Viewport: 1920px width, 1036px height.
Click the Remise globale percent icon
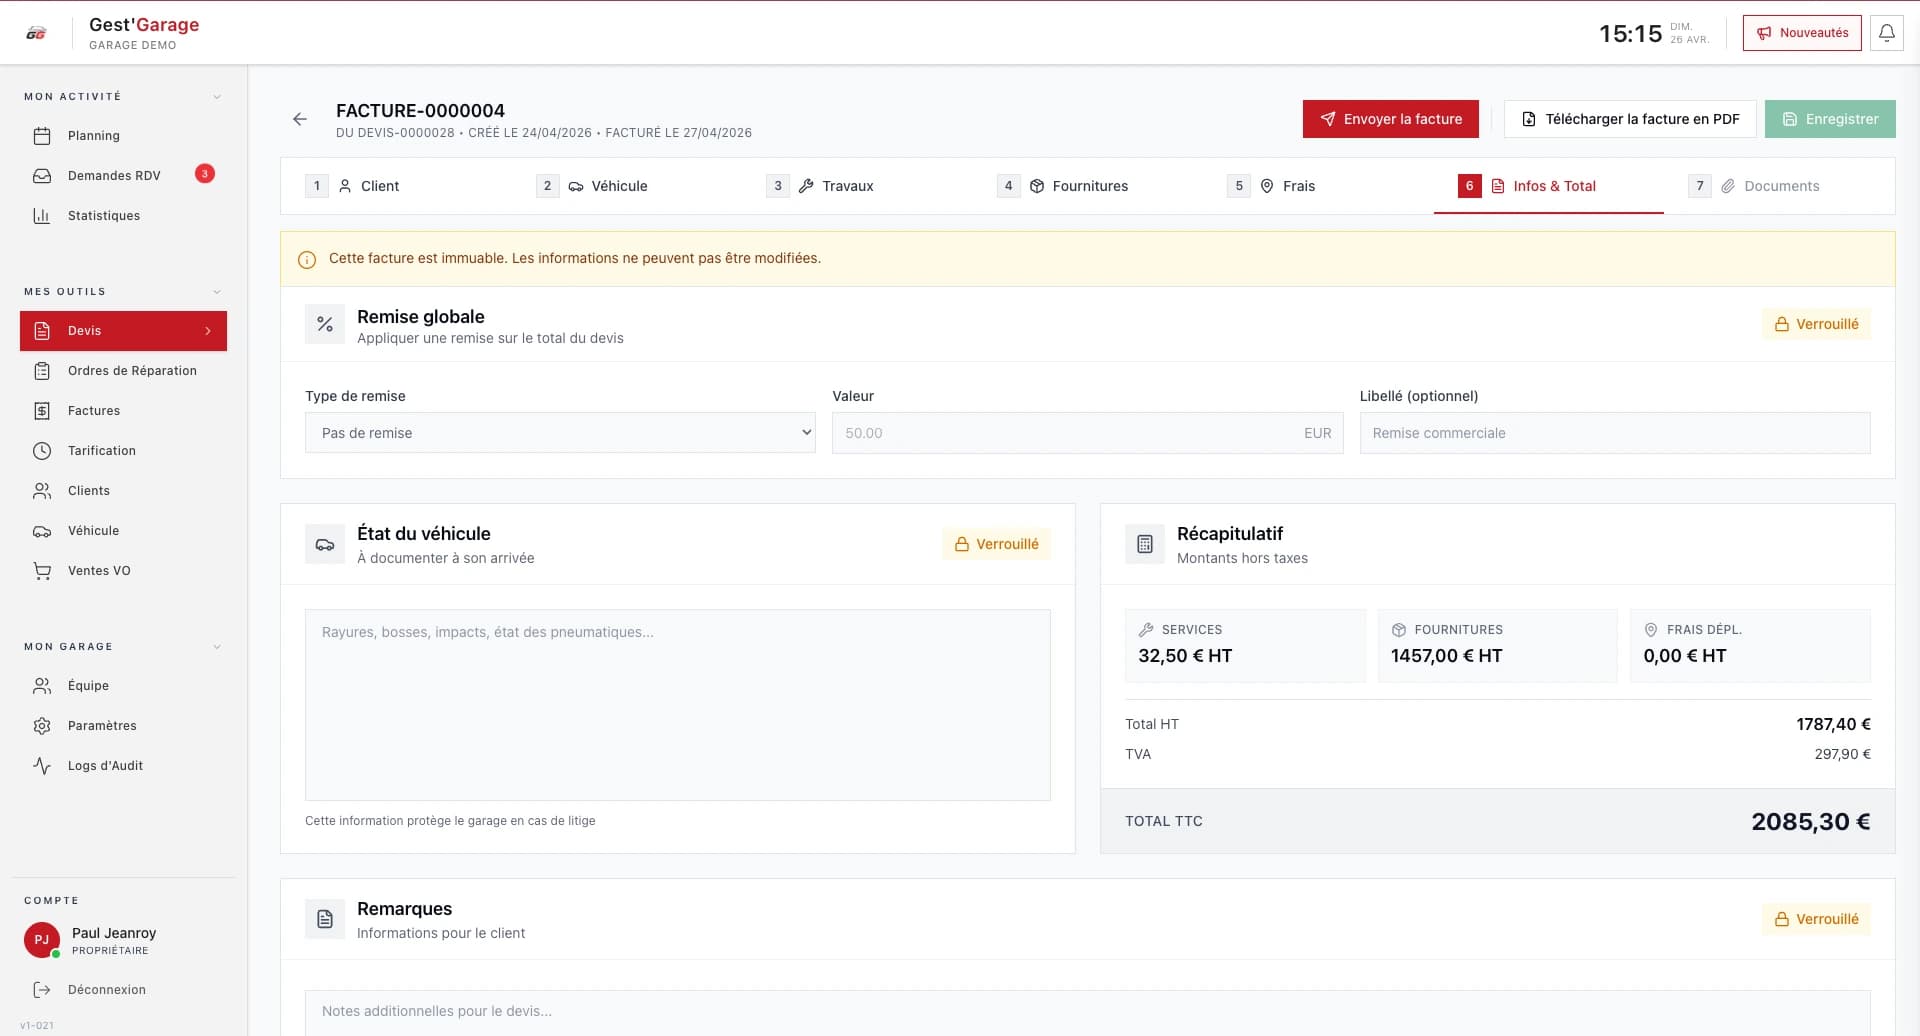pos(325,324)
